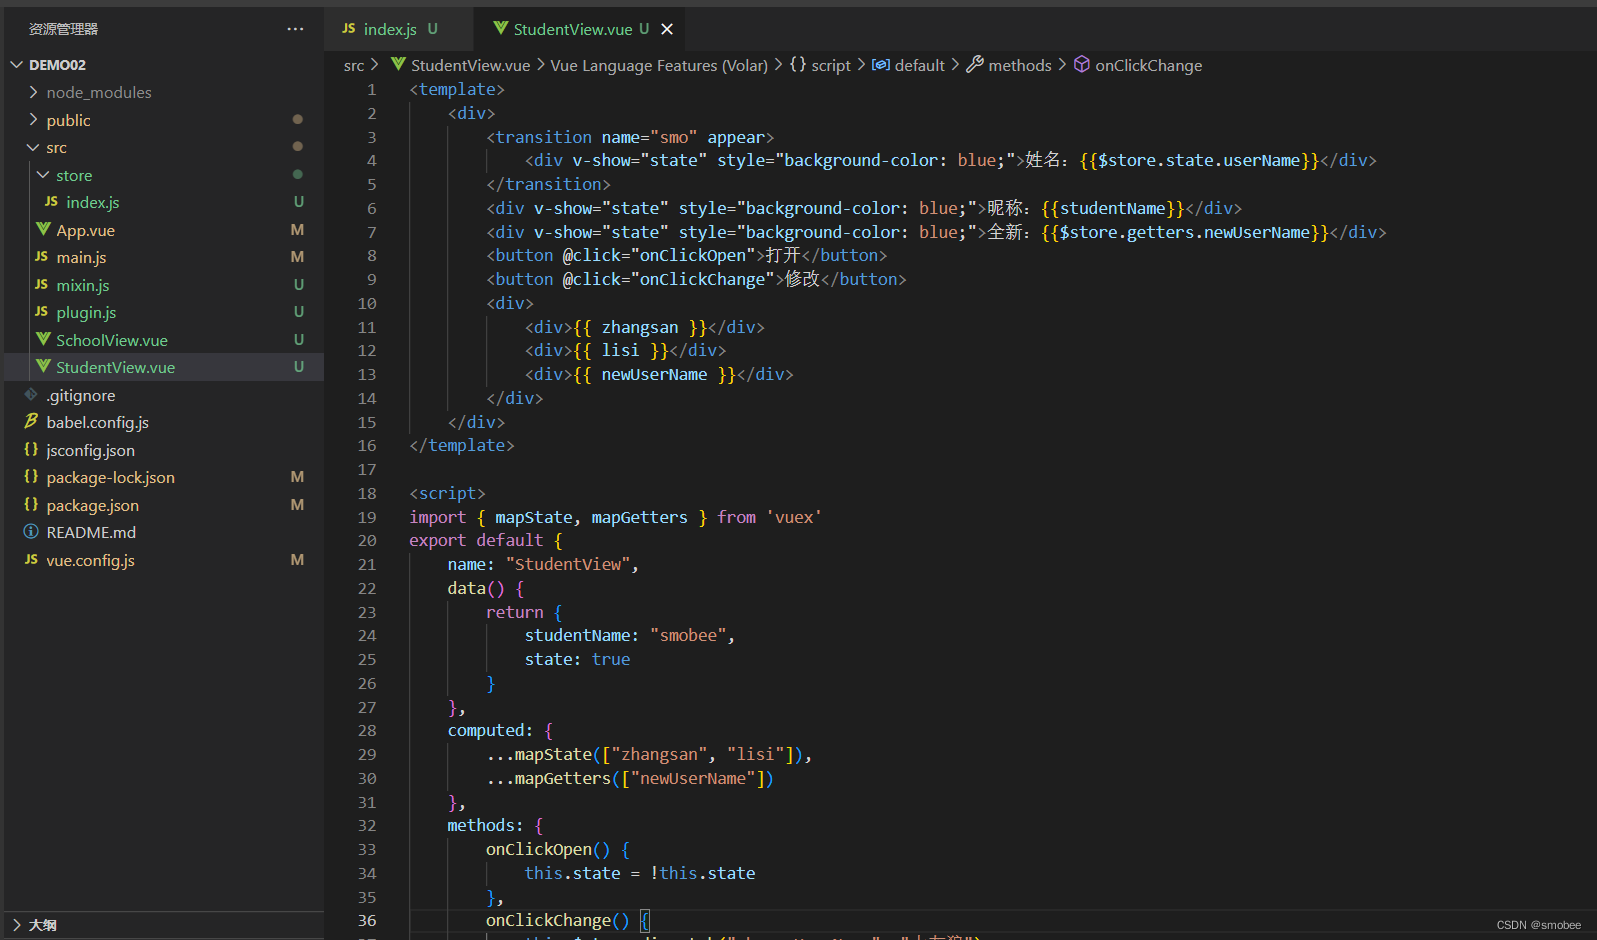The height and width of the screenshot is (940, 1597).
Task: Open main.js file
Action: tap(81, 257)
